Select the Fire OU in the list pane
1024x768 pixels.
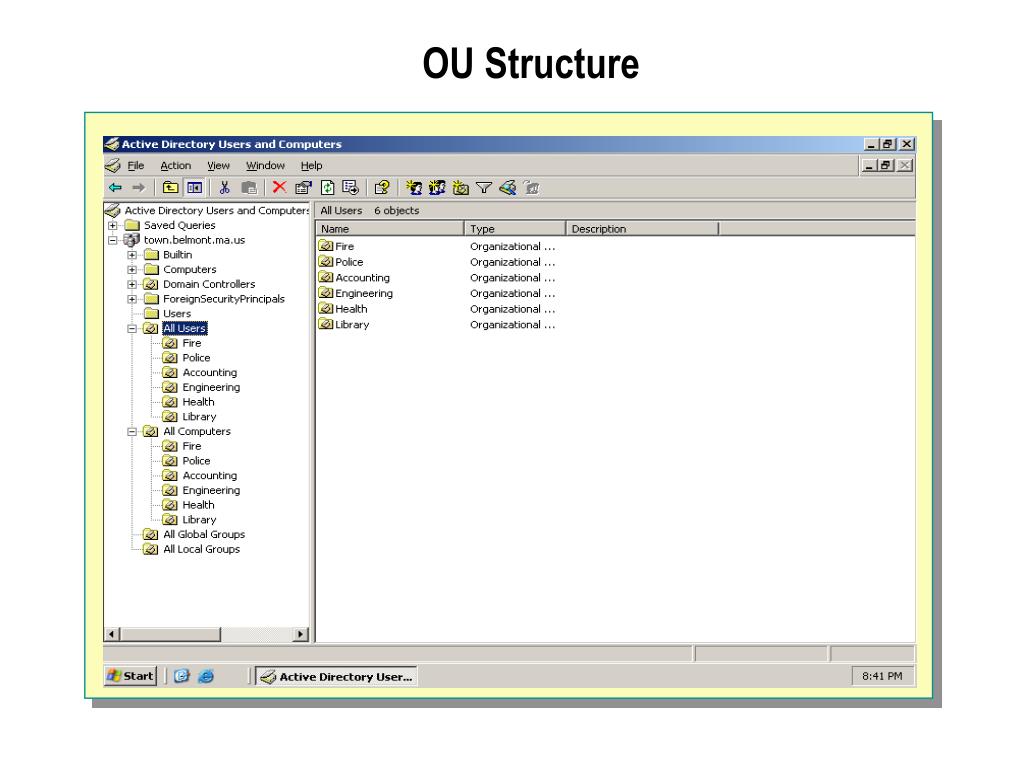(x=344, y=246)
